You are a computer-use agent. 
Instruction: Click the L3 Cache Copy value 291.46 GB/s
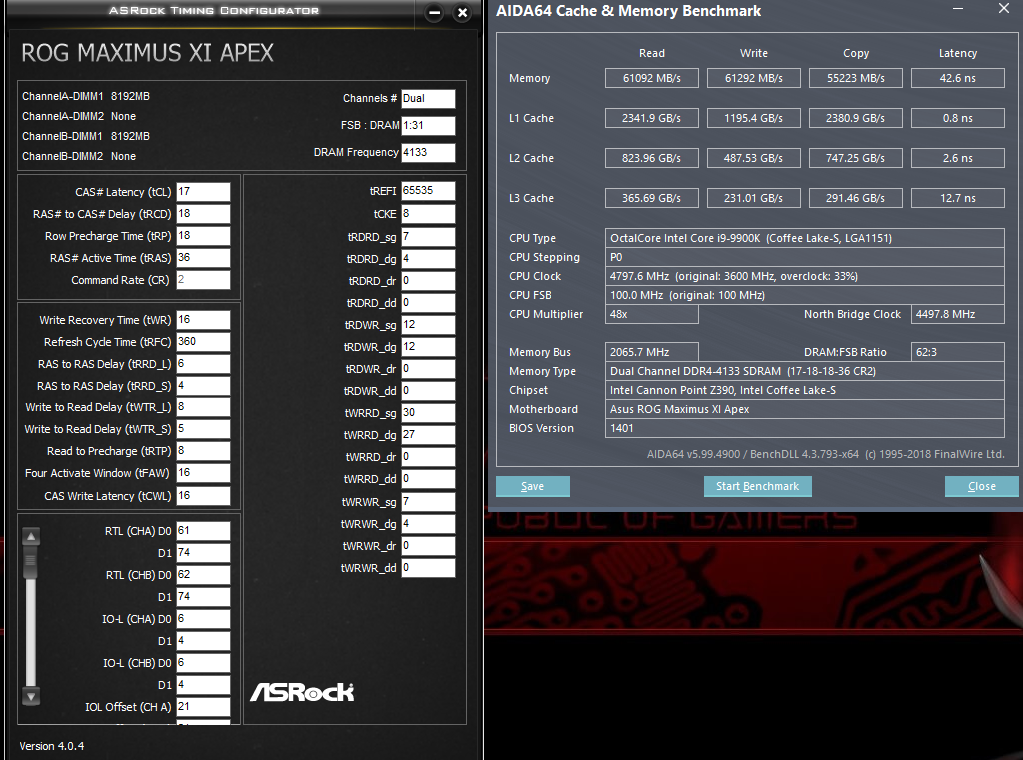click(856, 198)
